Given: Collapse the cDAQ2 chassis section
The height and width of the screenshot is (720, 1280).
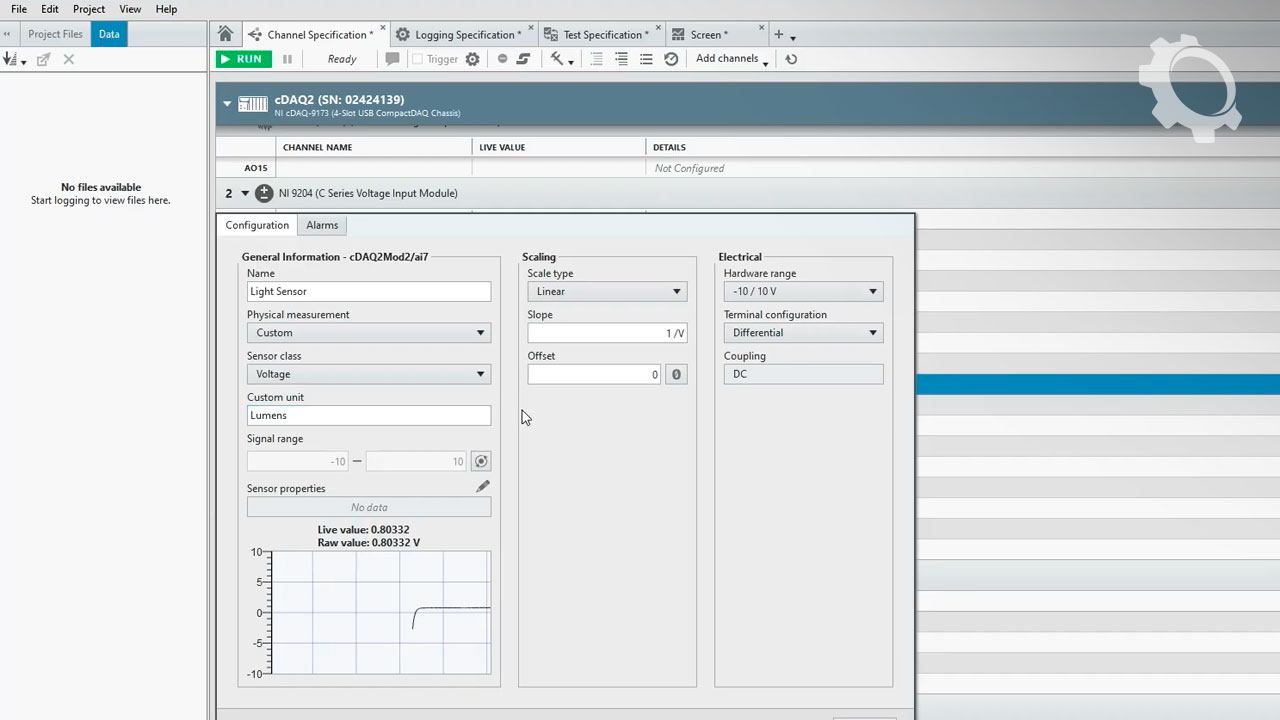Looking at the screenshot, I should (227, 103).
